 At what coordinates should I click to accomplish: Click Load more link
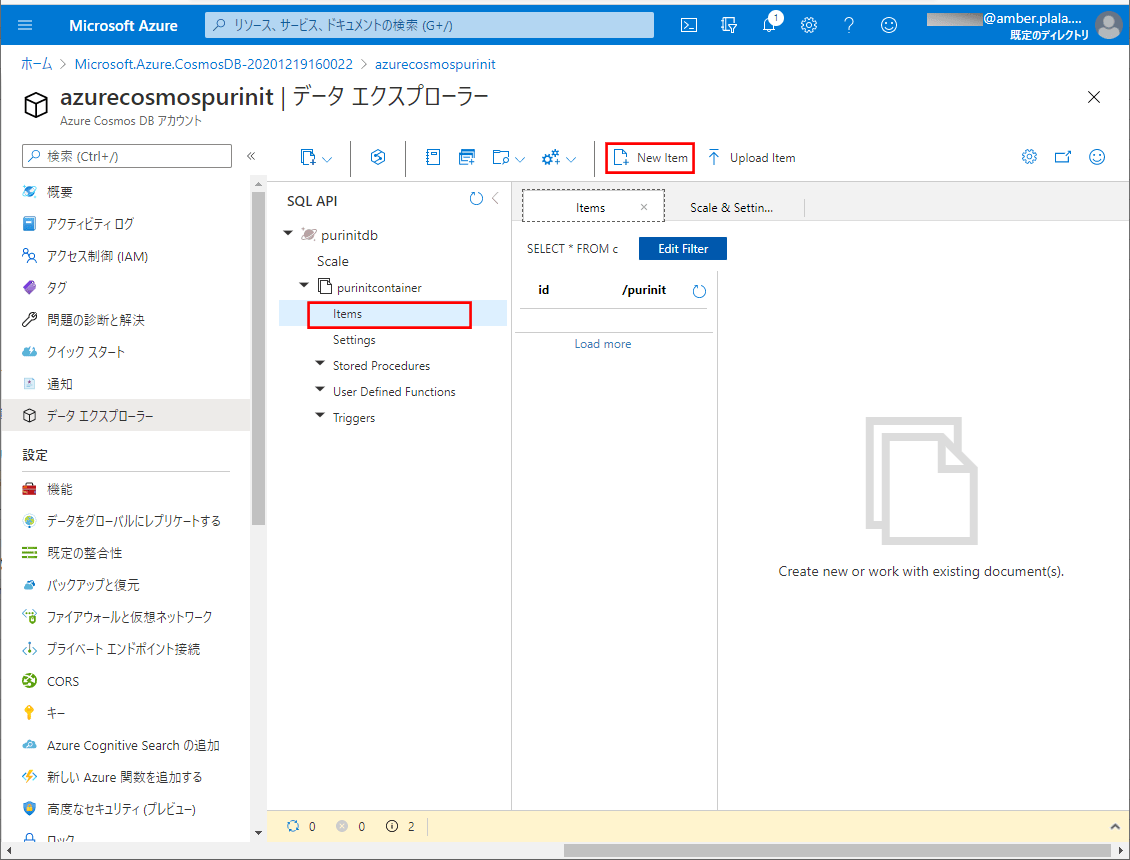(x=602, y=344)
